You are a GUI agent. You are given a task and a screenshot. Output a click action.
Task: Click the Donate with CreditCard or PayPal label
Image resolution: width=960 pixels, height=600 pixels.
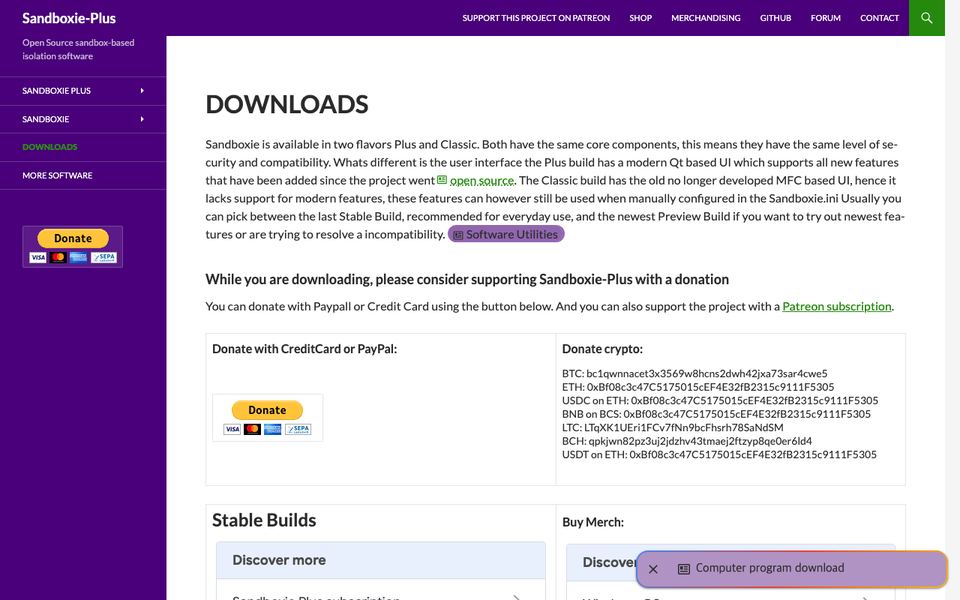pos(304,349)
